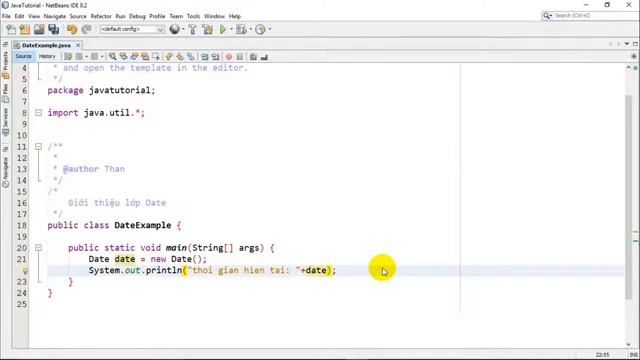Click the browser globe icon
640x360 pixels.
[174, 29]
